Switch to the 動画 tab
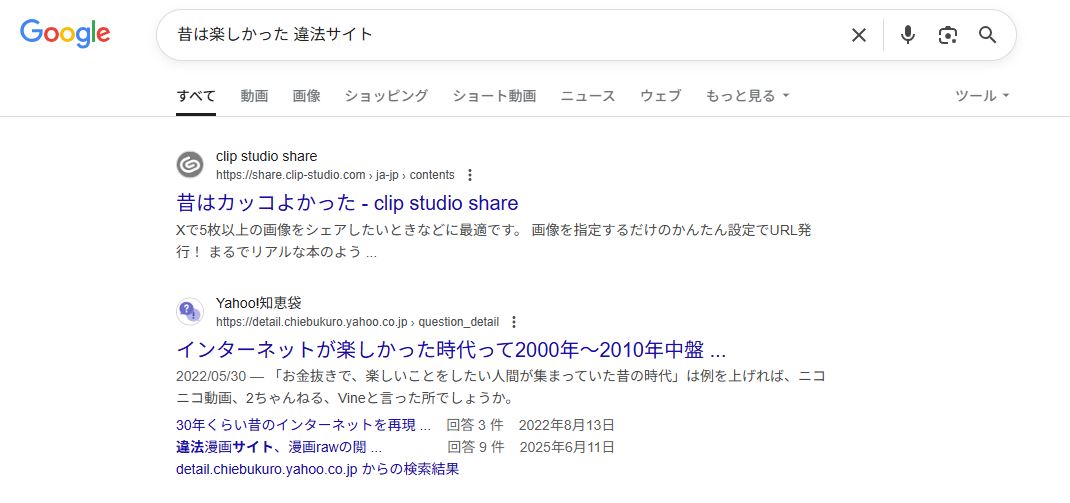This screenshot has height=503, width=1070. 254,96
